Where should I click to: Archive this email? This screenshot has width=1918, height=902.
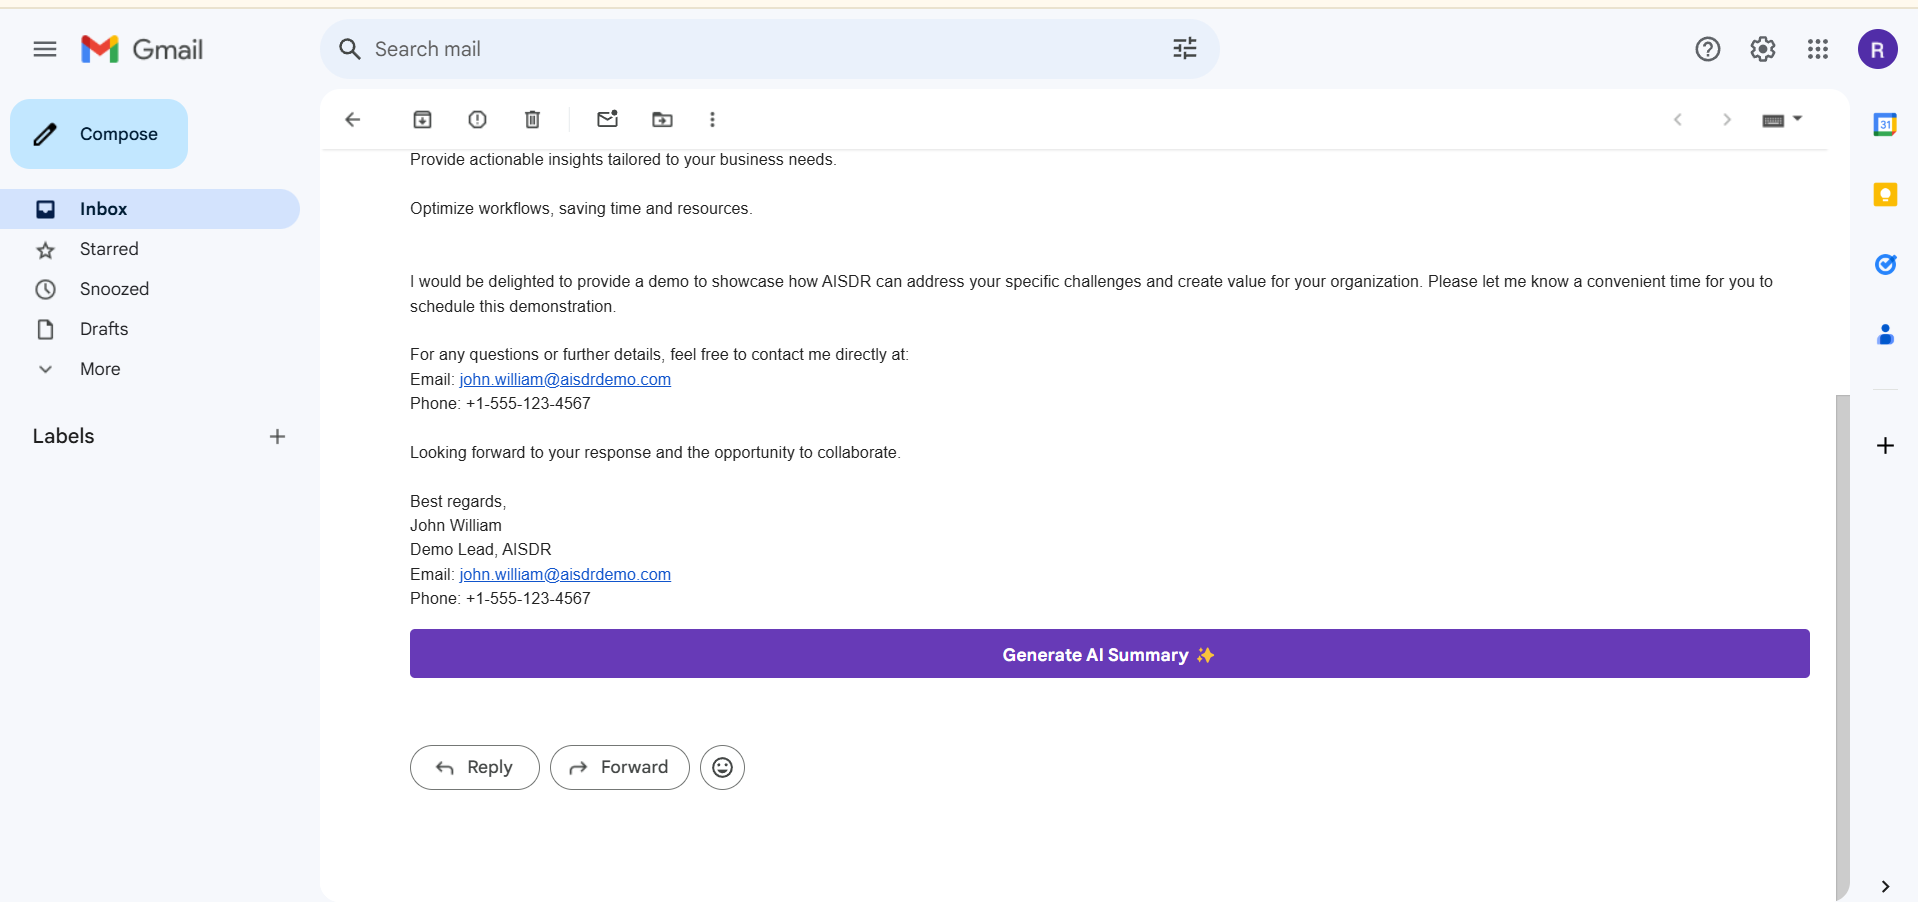click(423, 120)
